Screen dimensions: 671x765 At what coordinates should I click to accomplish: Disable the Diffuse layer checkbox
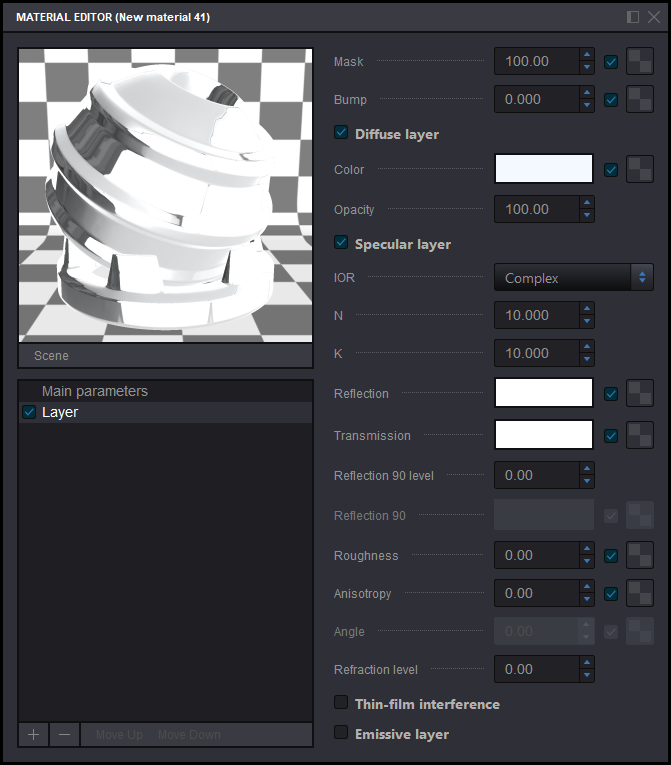(x=341, y=133)
